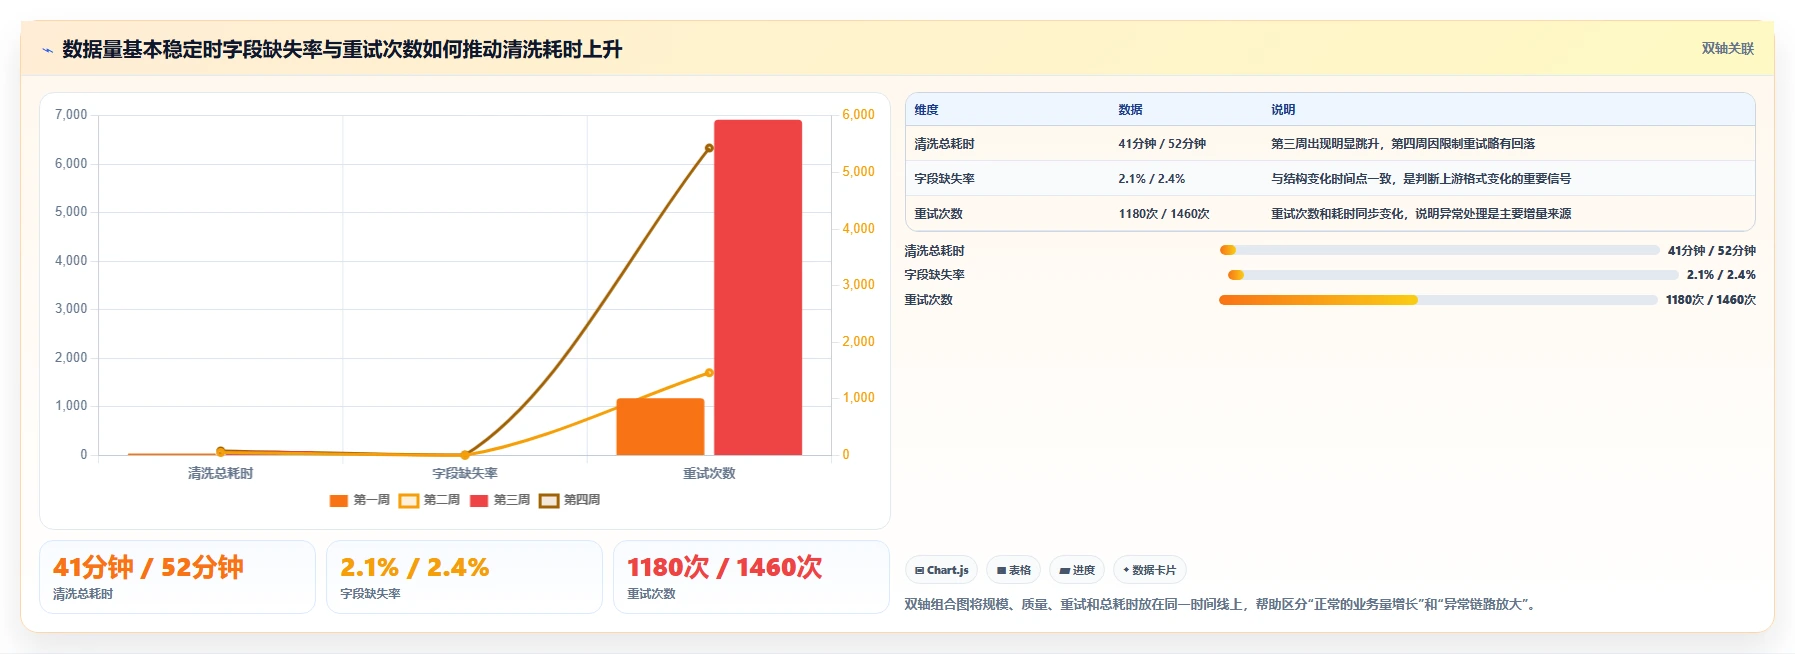The height and width of the screenshot is (654, 1795).
Task: Select the 清洗总耗时 table row label
Action: (944, 144)
